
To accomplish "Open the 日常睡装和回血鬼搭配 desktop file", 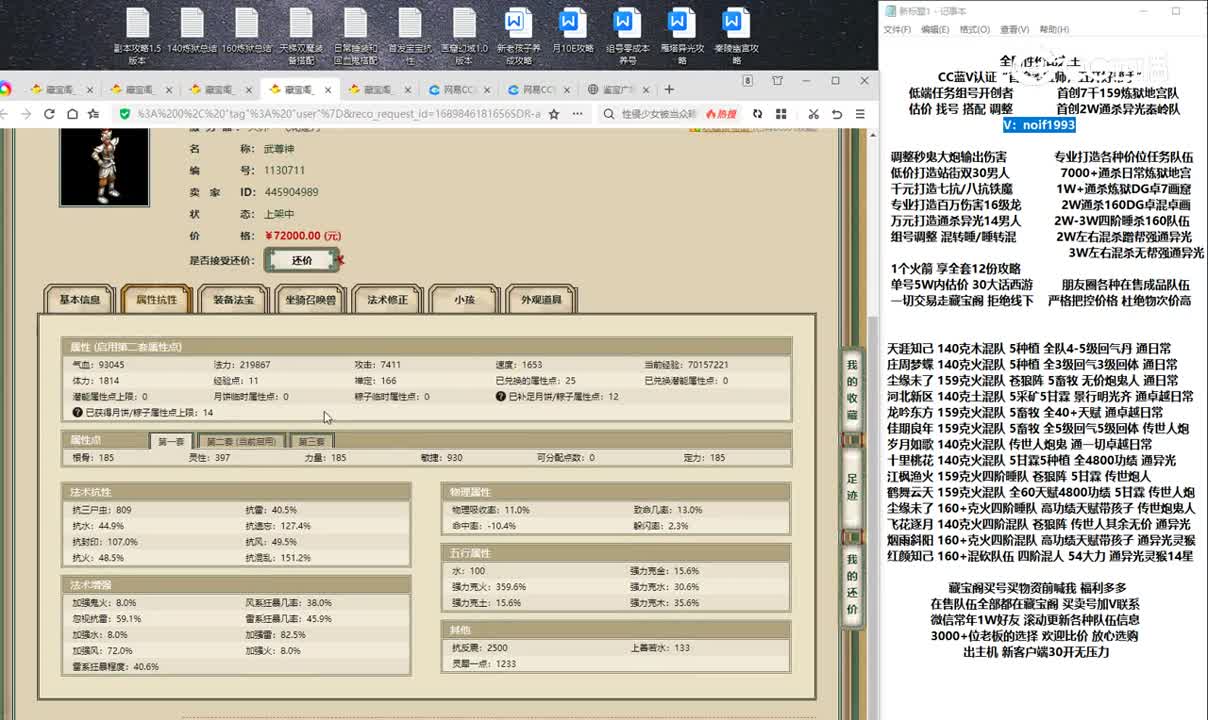I will [355, 36].
